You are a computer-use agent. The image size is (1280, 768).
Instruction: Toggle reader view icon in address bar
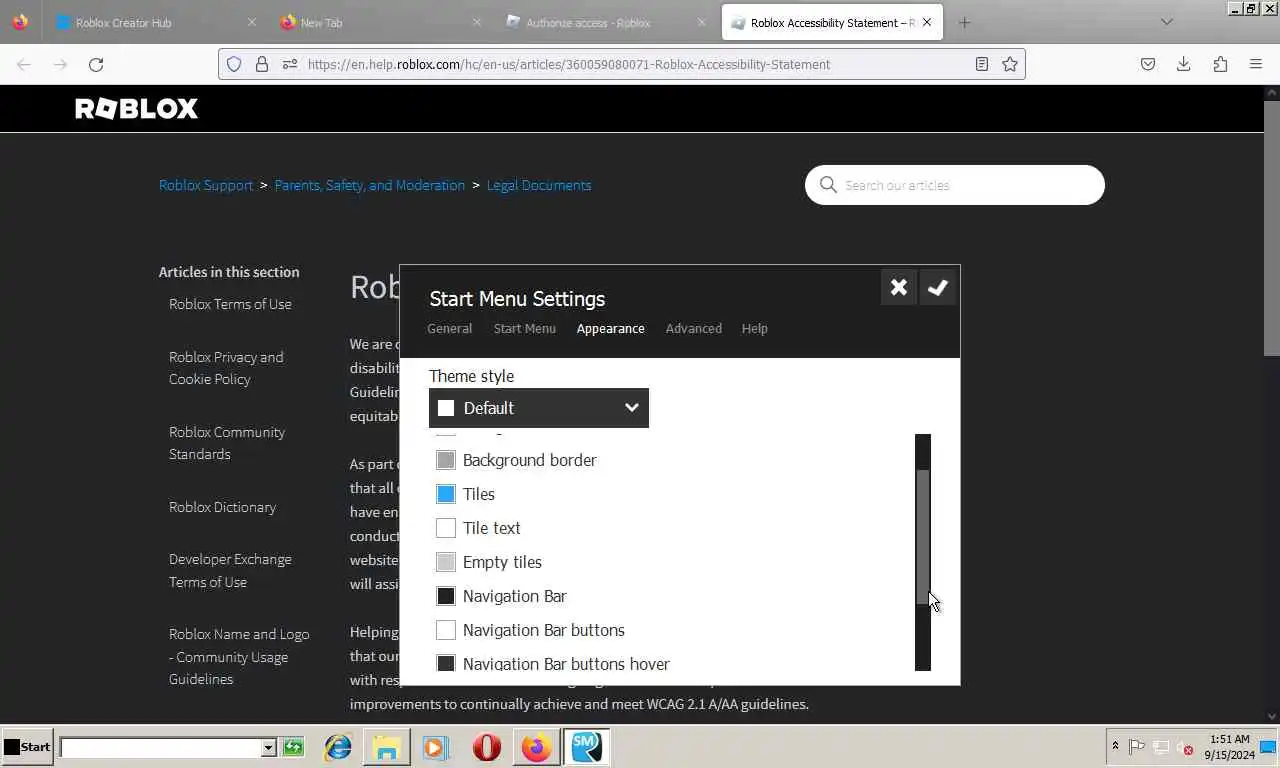point(982,64)
